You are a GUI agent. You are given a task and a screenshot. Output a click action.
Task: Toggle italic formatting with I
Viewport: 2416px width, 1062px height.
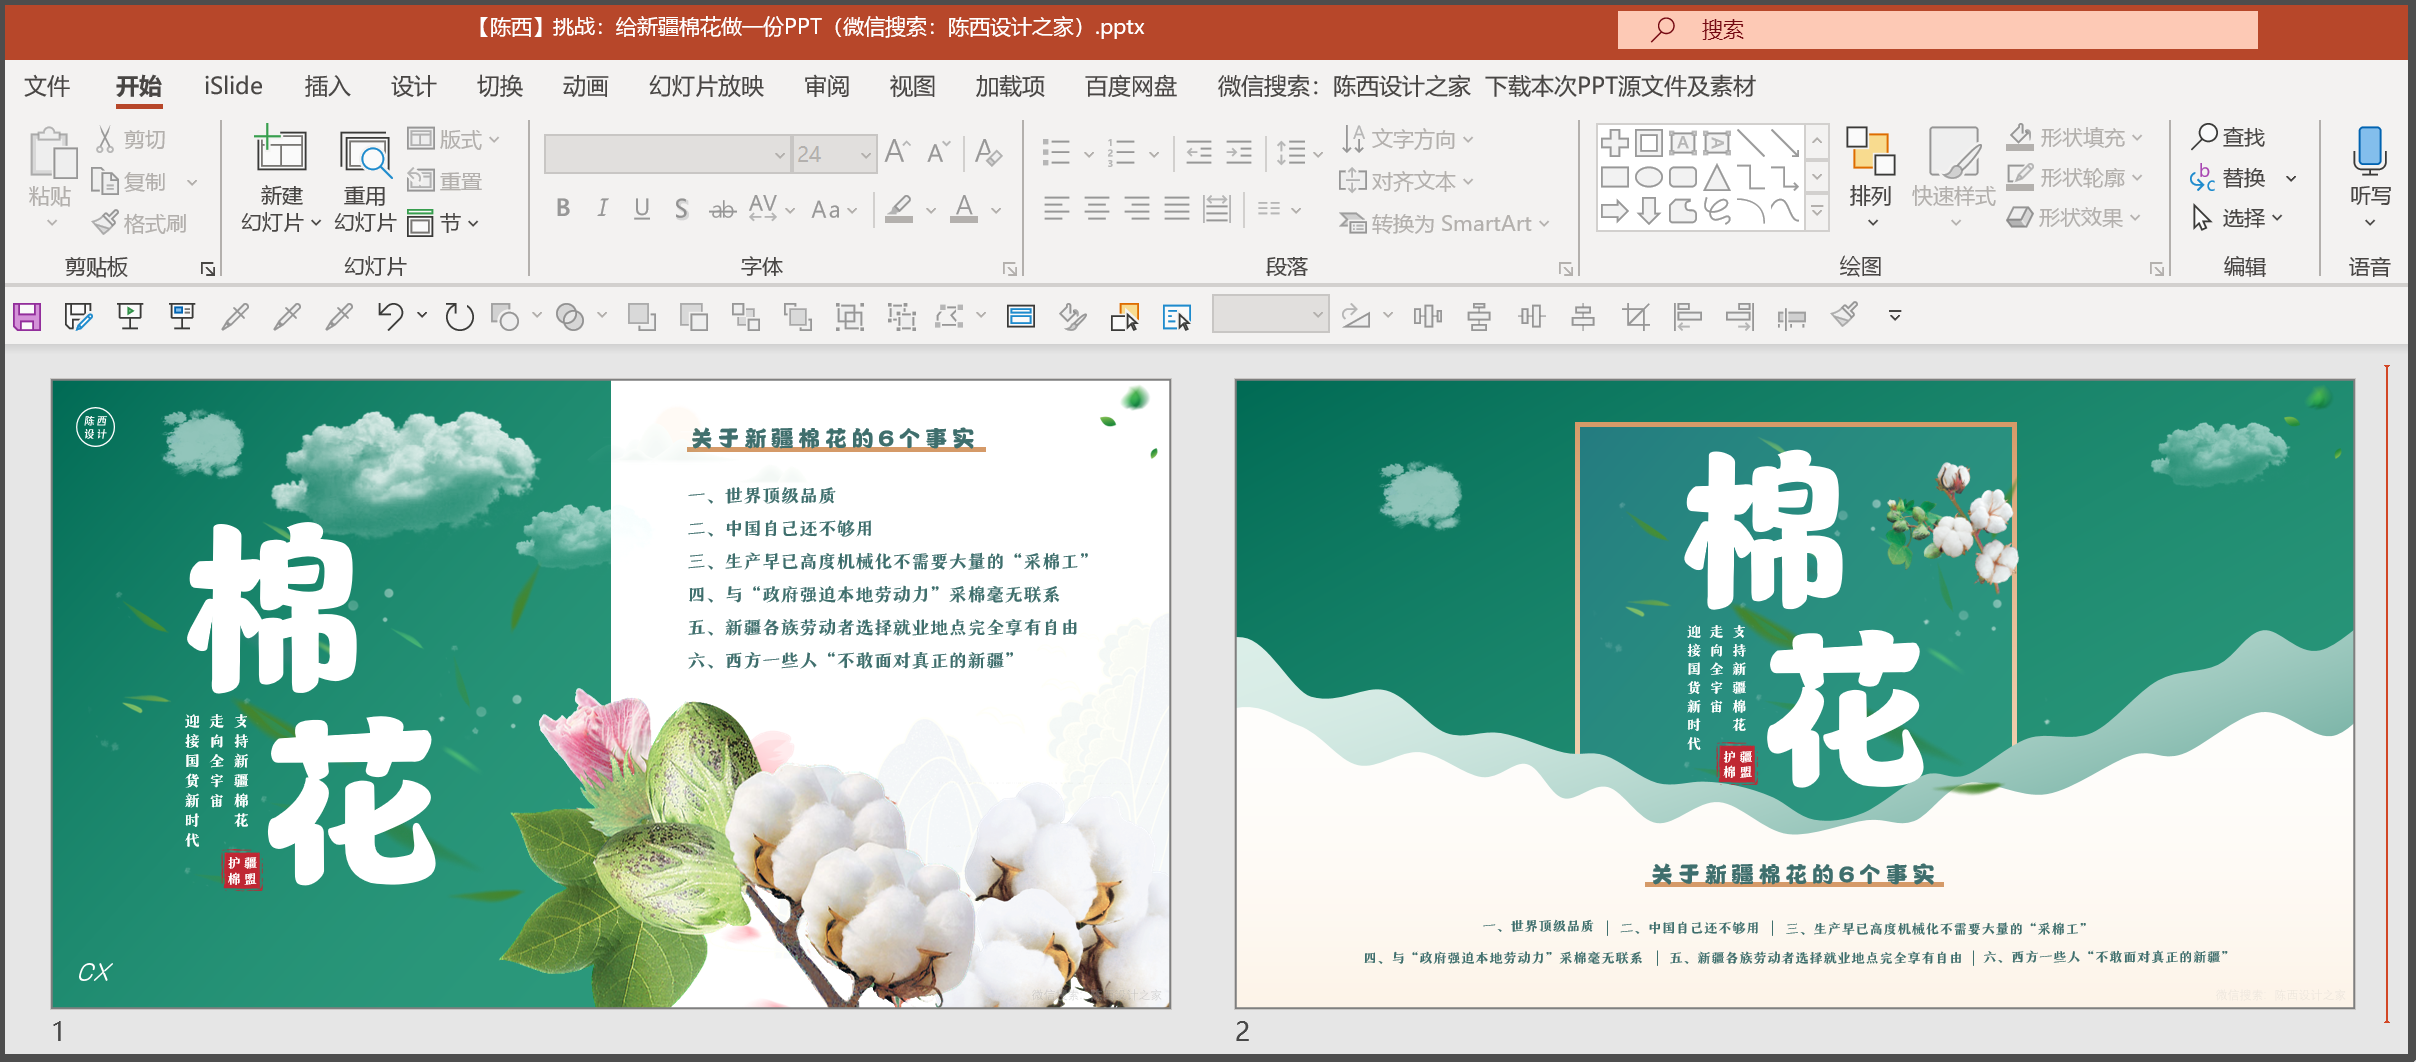pos(602,208)
